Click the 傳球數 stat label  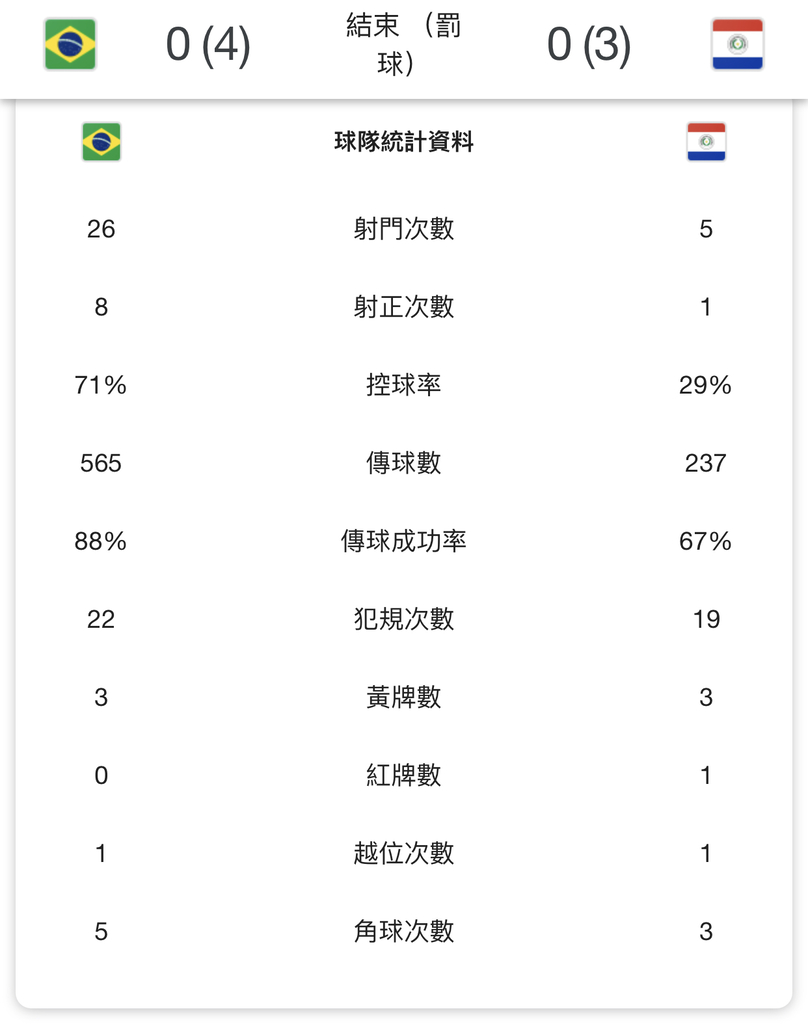pyautogui.click(x=404, y=463)
